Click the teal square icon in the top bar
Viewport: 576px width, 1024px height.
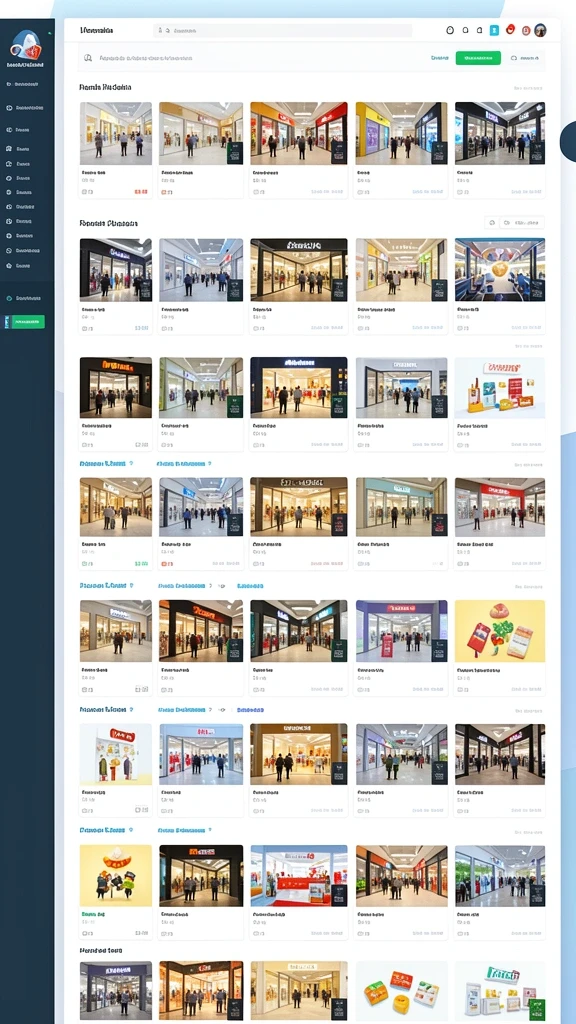[x=494, y=30]
